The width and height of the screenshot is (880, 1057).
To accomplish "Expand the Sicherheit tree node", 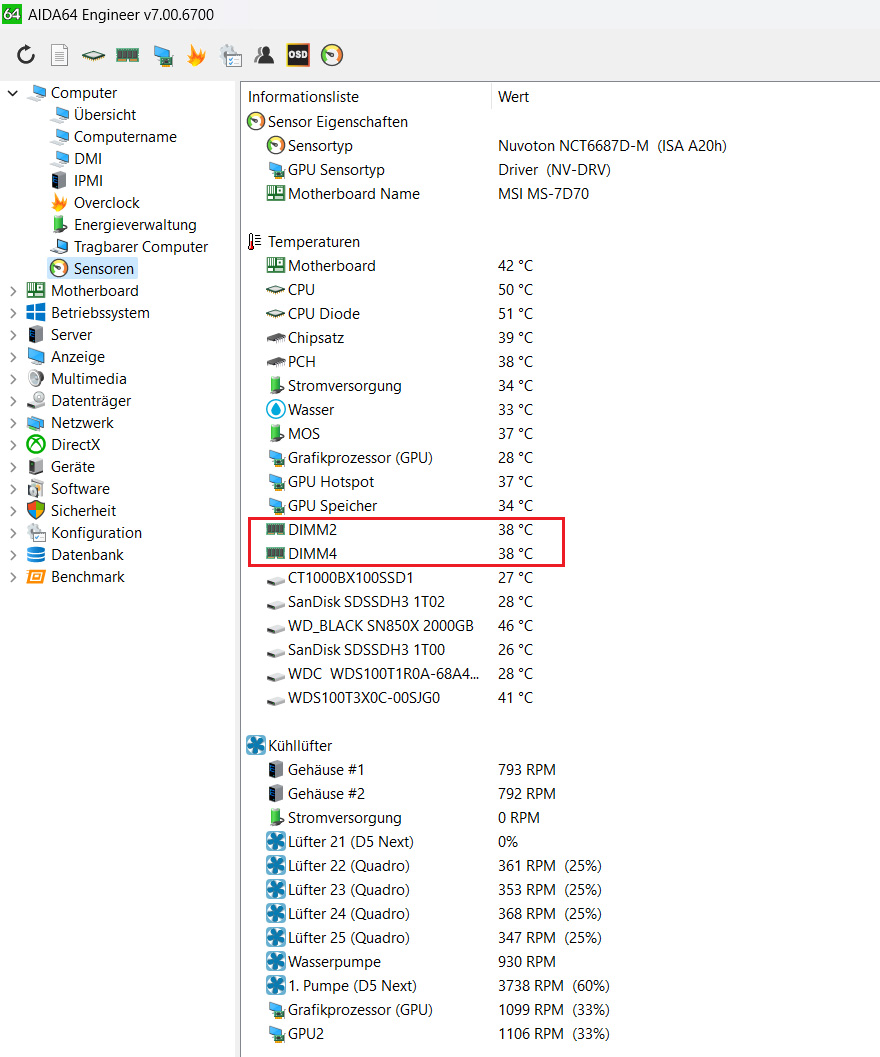I will click(13, 511).
